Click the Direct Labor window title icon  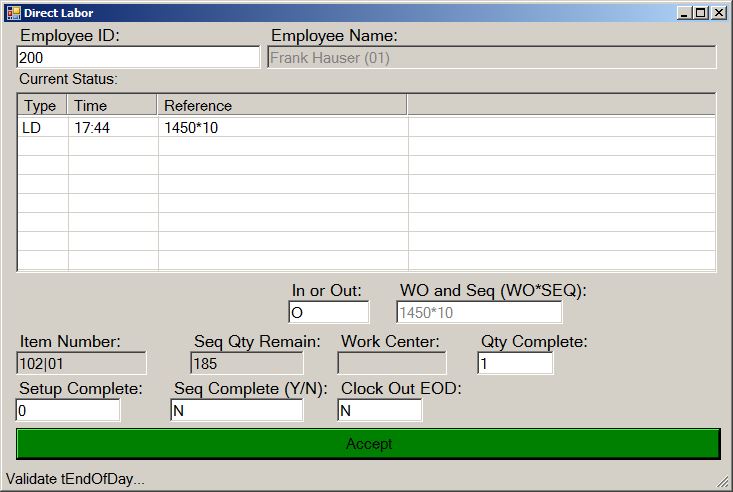(13, 12)
